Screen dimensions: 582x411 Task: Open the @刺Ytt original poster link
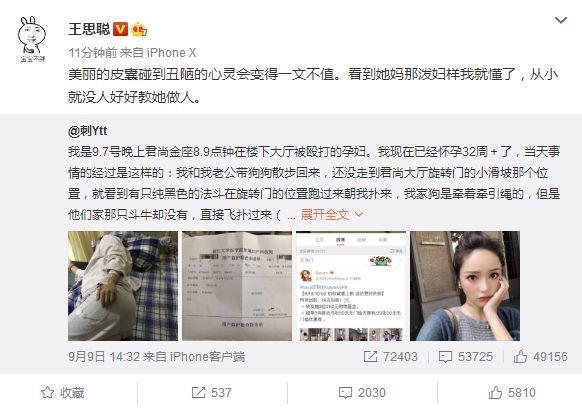[88, 131]
